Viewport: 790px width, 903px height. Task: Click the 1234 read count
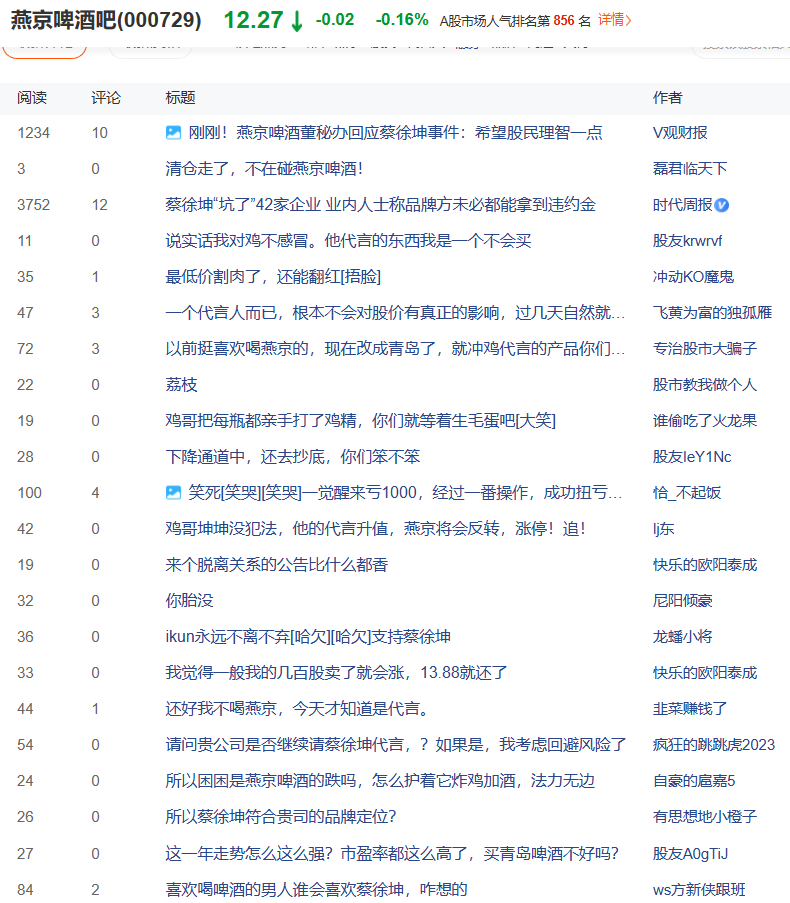click(x=33, y=133)
